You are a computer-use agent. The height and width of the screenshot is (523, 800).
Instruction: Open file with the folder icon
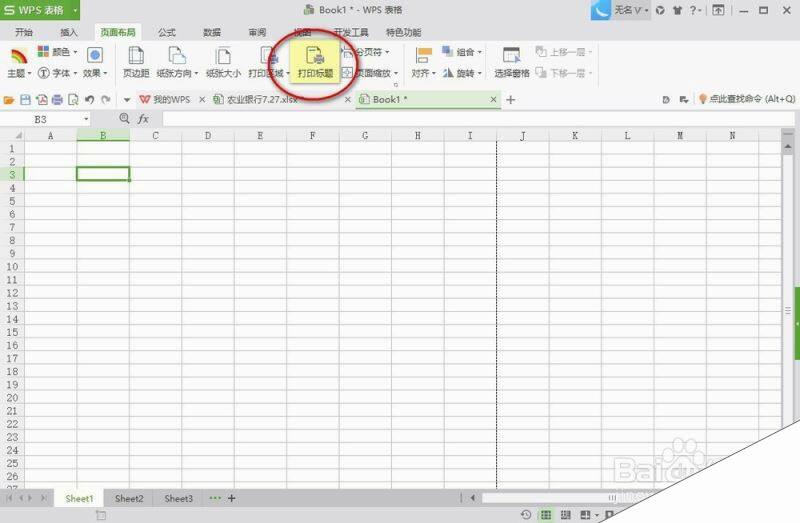point(9,99)
